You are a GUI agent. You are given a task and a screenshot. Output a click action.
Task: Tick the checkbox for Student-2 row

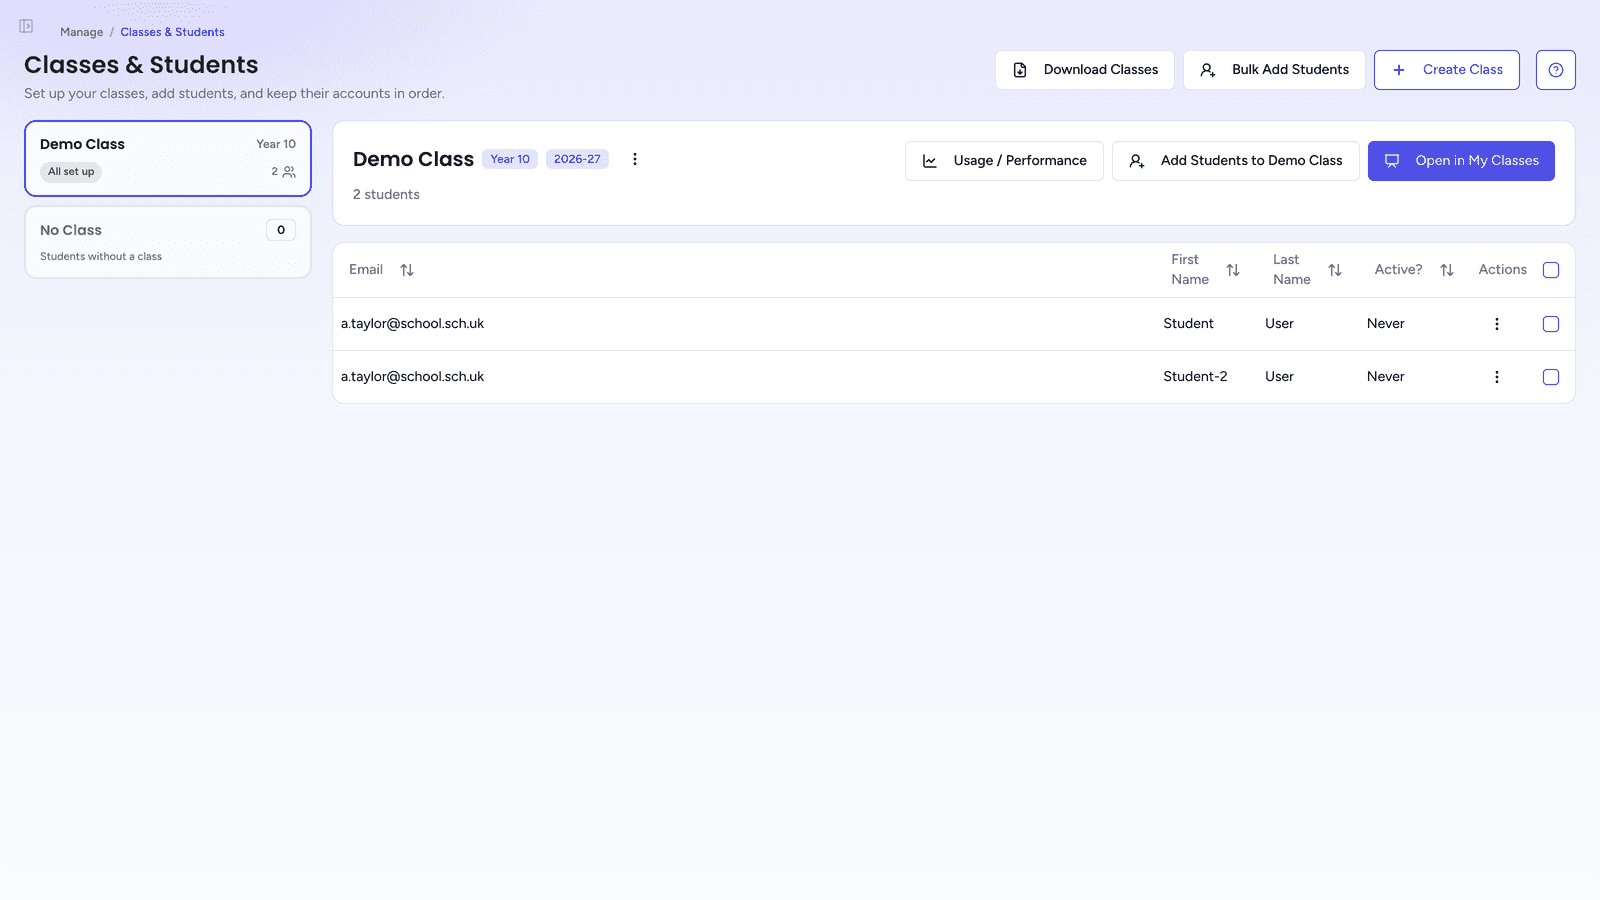tap(1551, 377)
